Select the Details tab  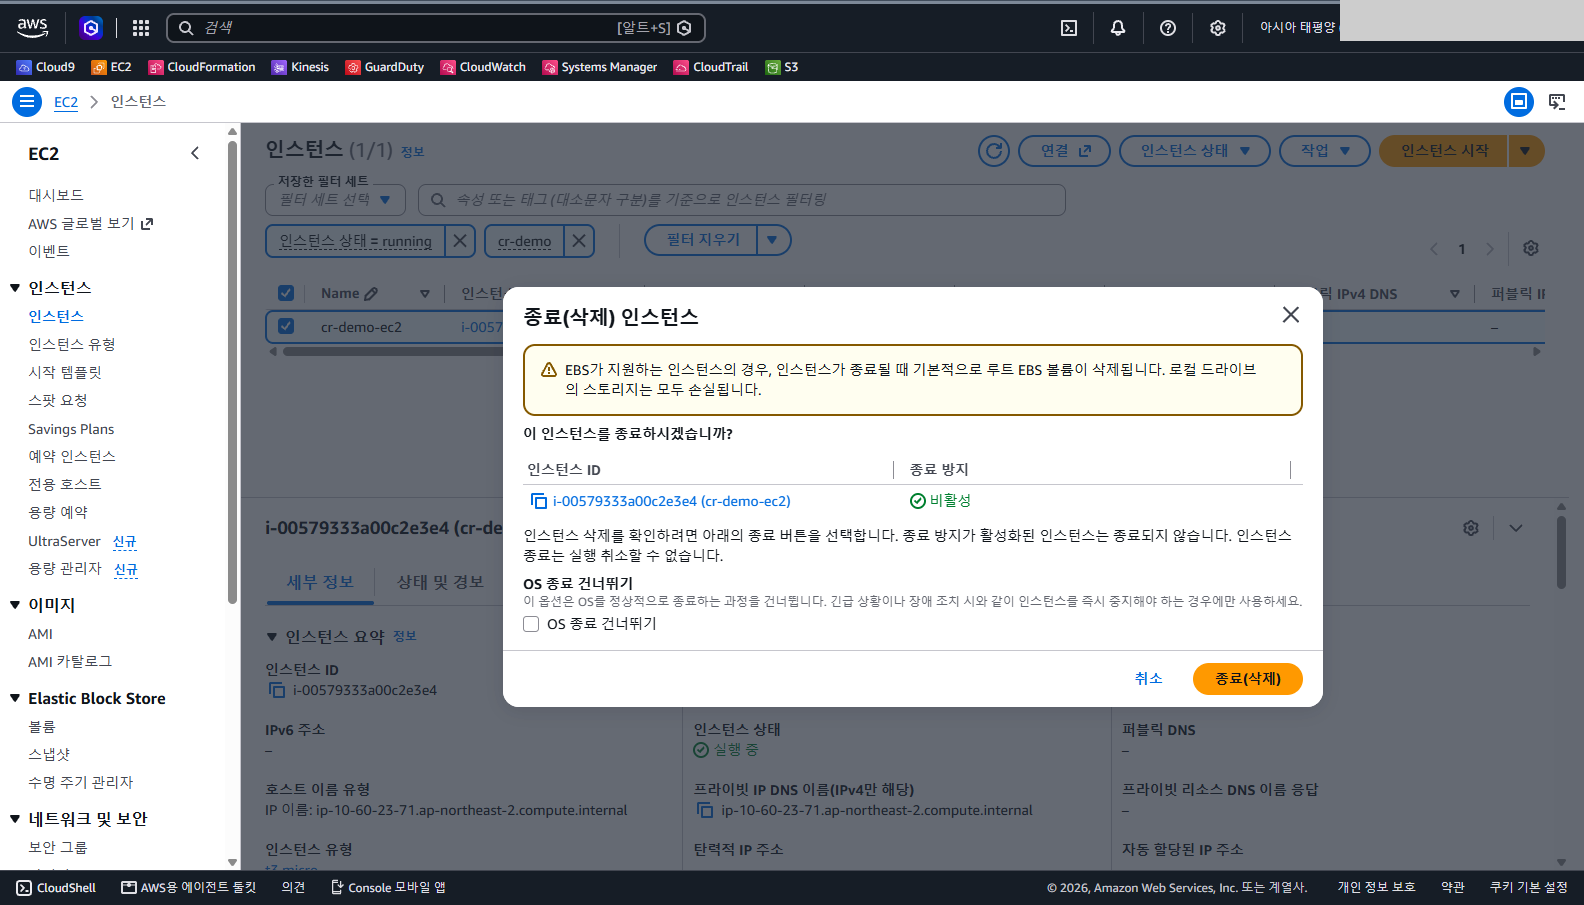click(320, 582)
